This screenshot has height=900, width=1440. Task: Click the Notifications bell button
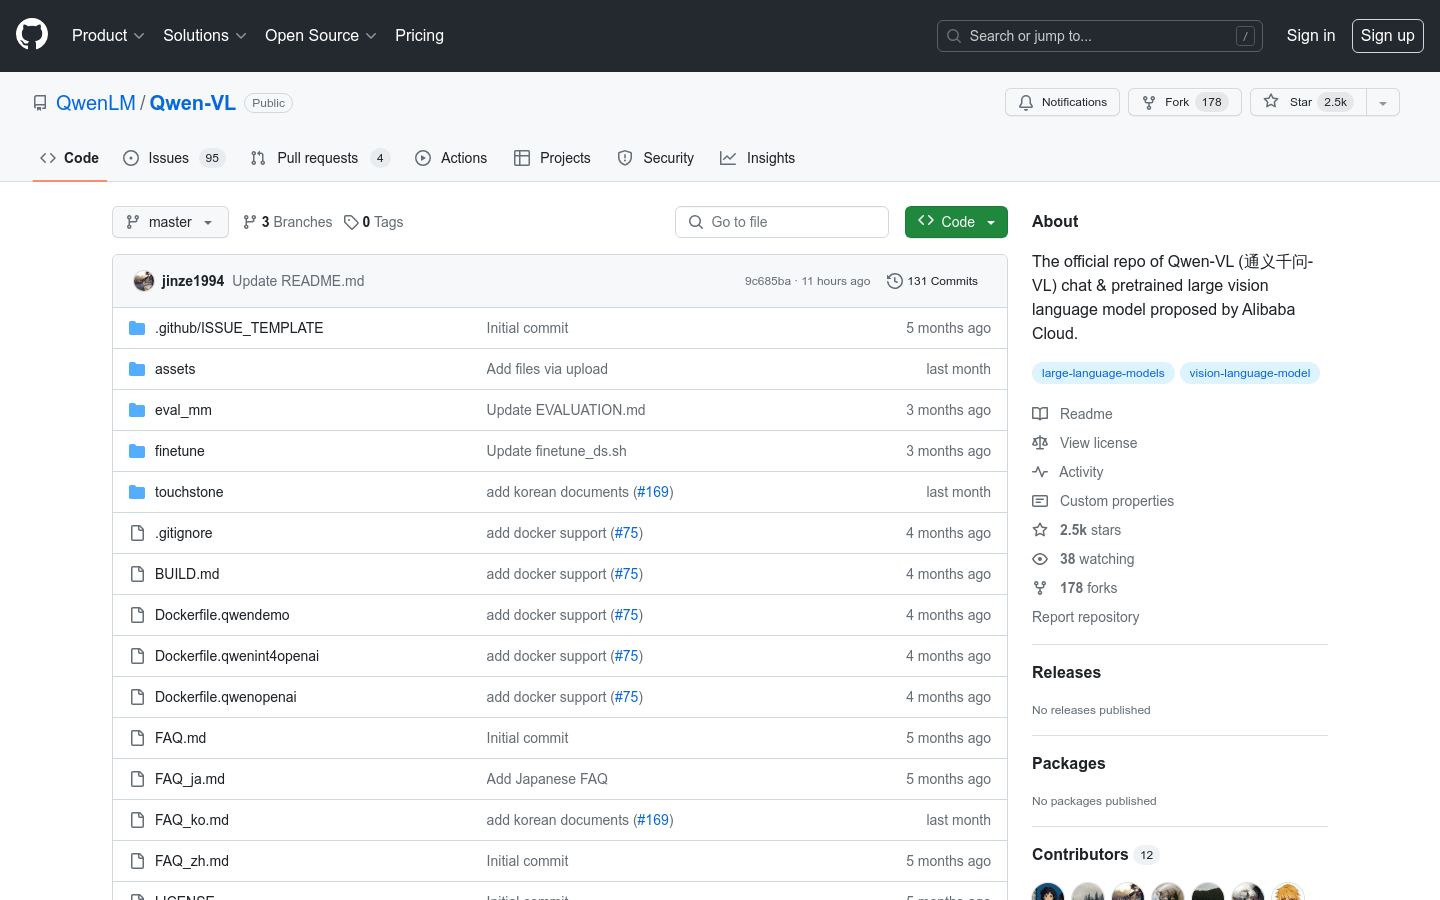point(1062,102)
